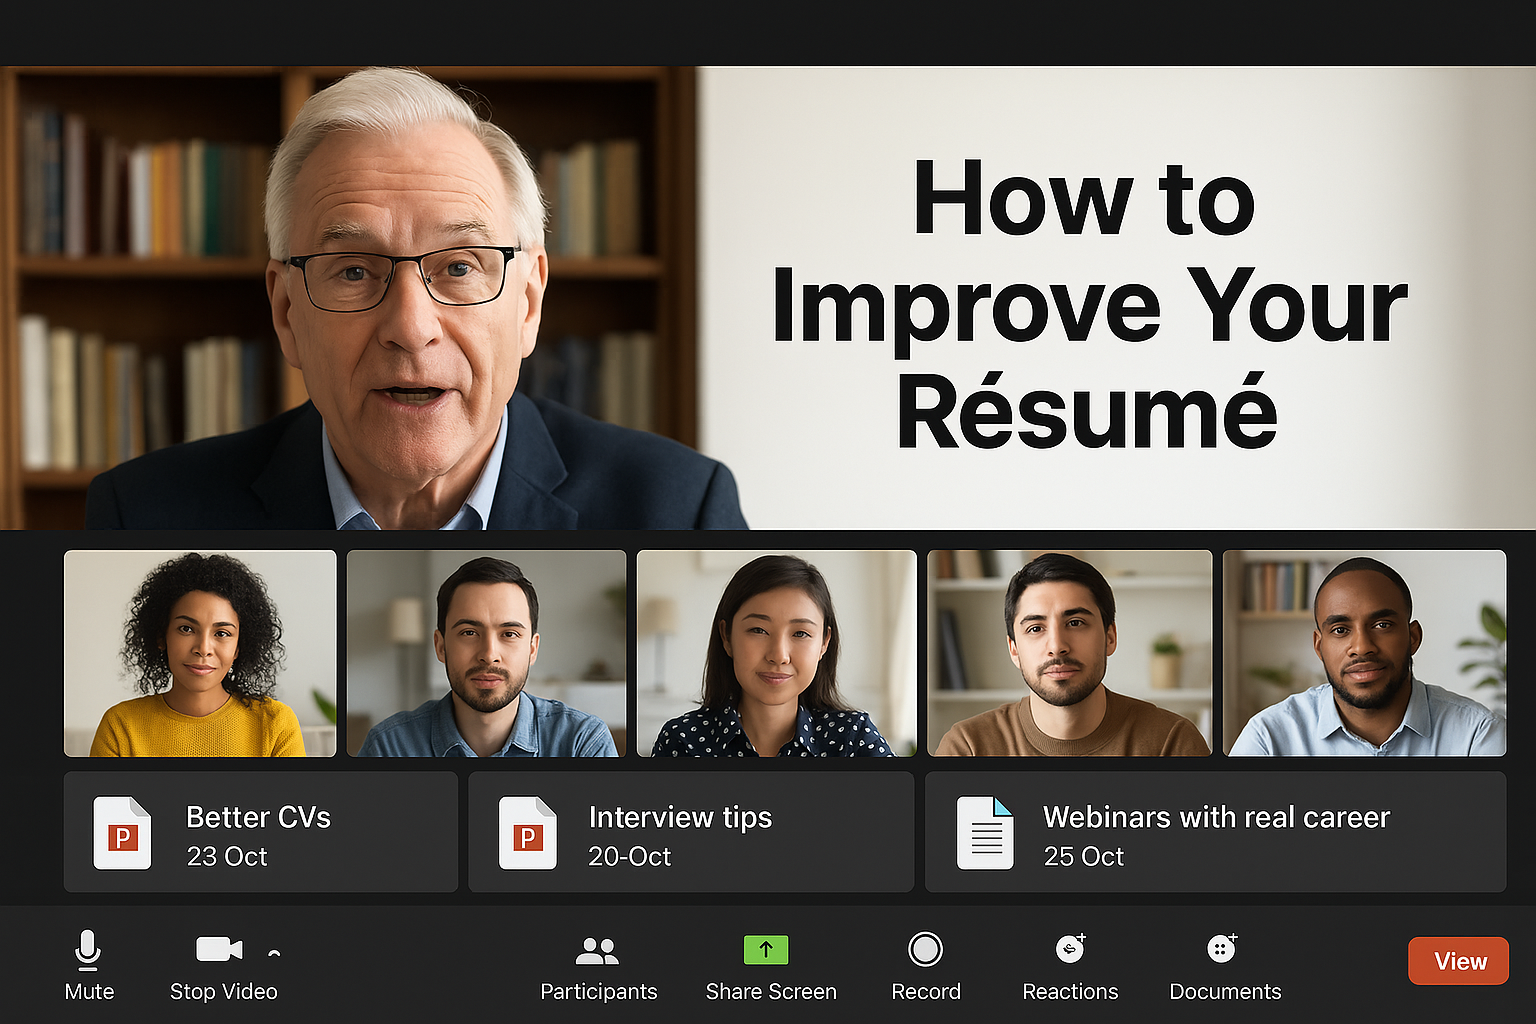Select the man in light blue shirt thumbnail
Image resolution: width=1536 pixels, height=1024 pixels.
pos(1364,653)
